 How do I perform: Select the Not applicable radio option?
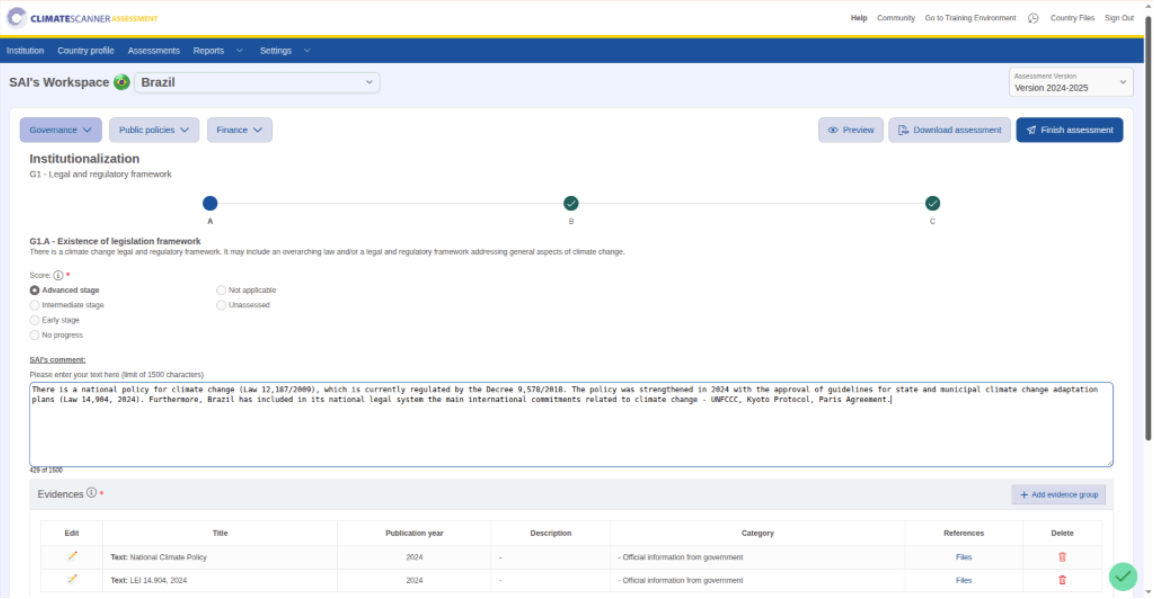click(222, 290)
